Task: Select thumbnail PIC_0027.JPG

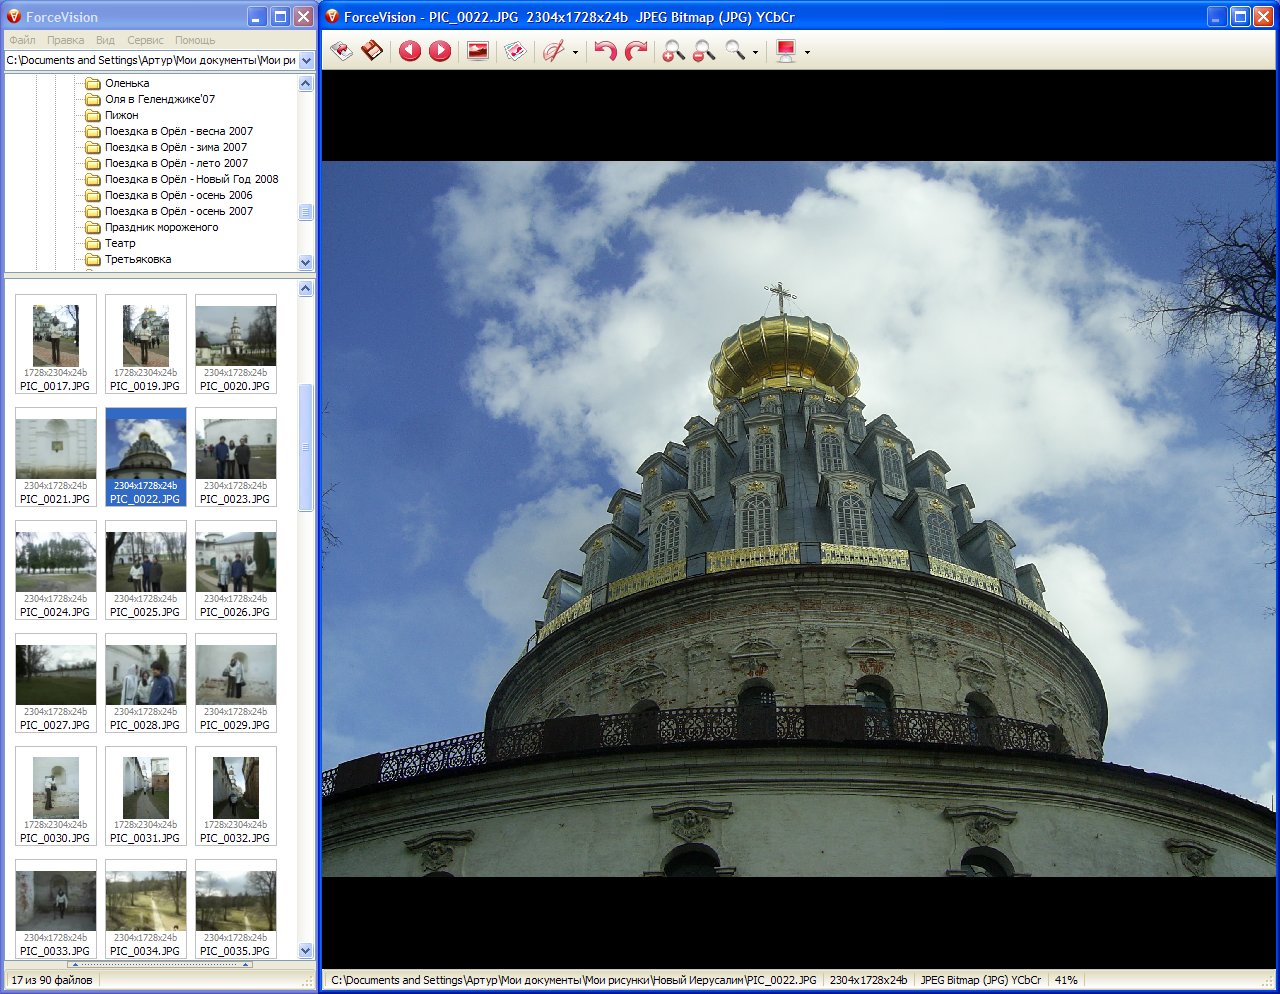Action: 56,683
